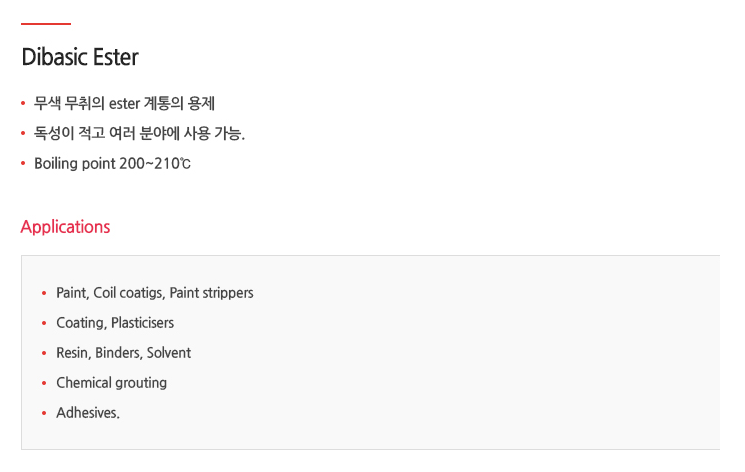
Task: Click the red bullet before Resin, Binders
Action: pyautogui.click(x=44, y=353)
